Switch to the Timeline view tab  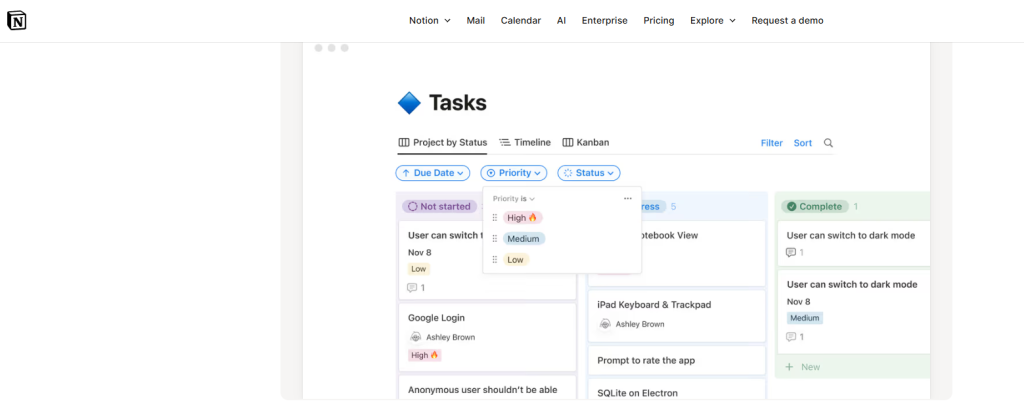pos(525,142)
